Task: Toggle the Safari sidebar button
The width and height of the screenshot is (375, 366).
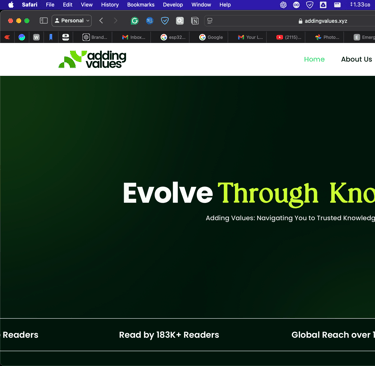Action: tap(44, 21)
